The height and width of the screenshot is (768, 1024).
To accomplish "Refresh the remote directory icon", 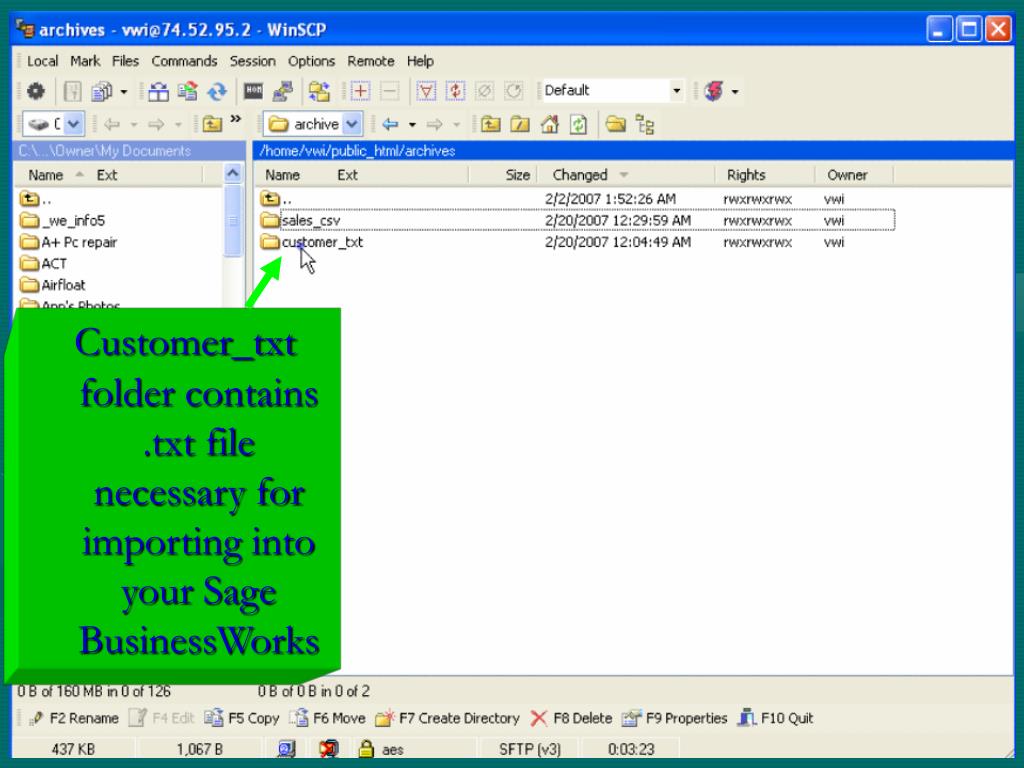I will pos(579,123).
